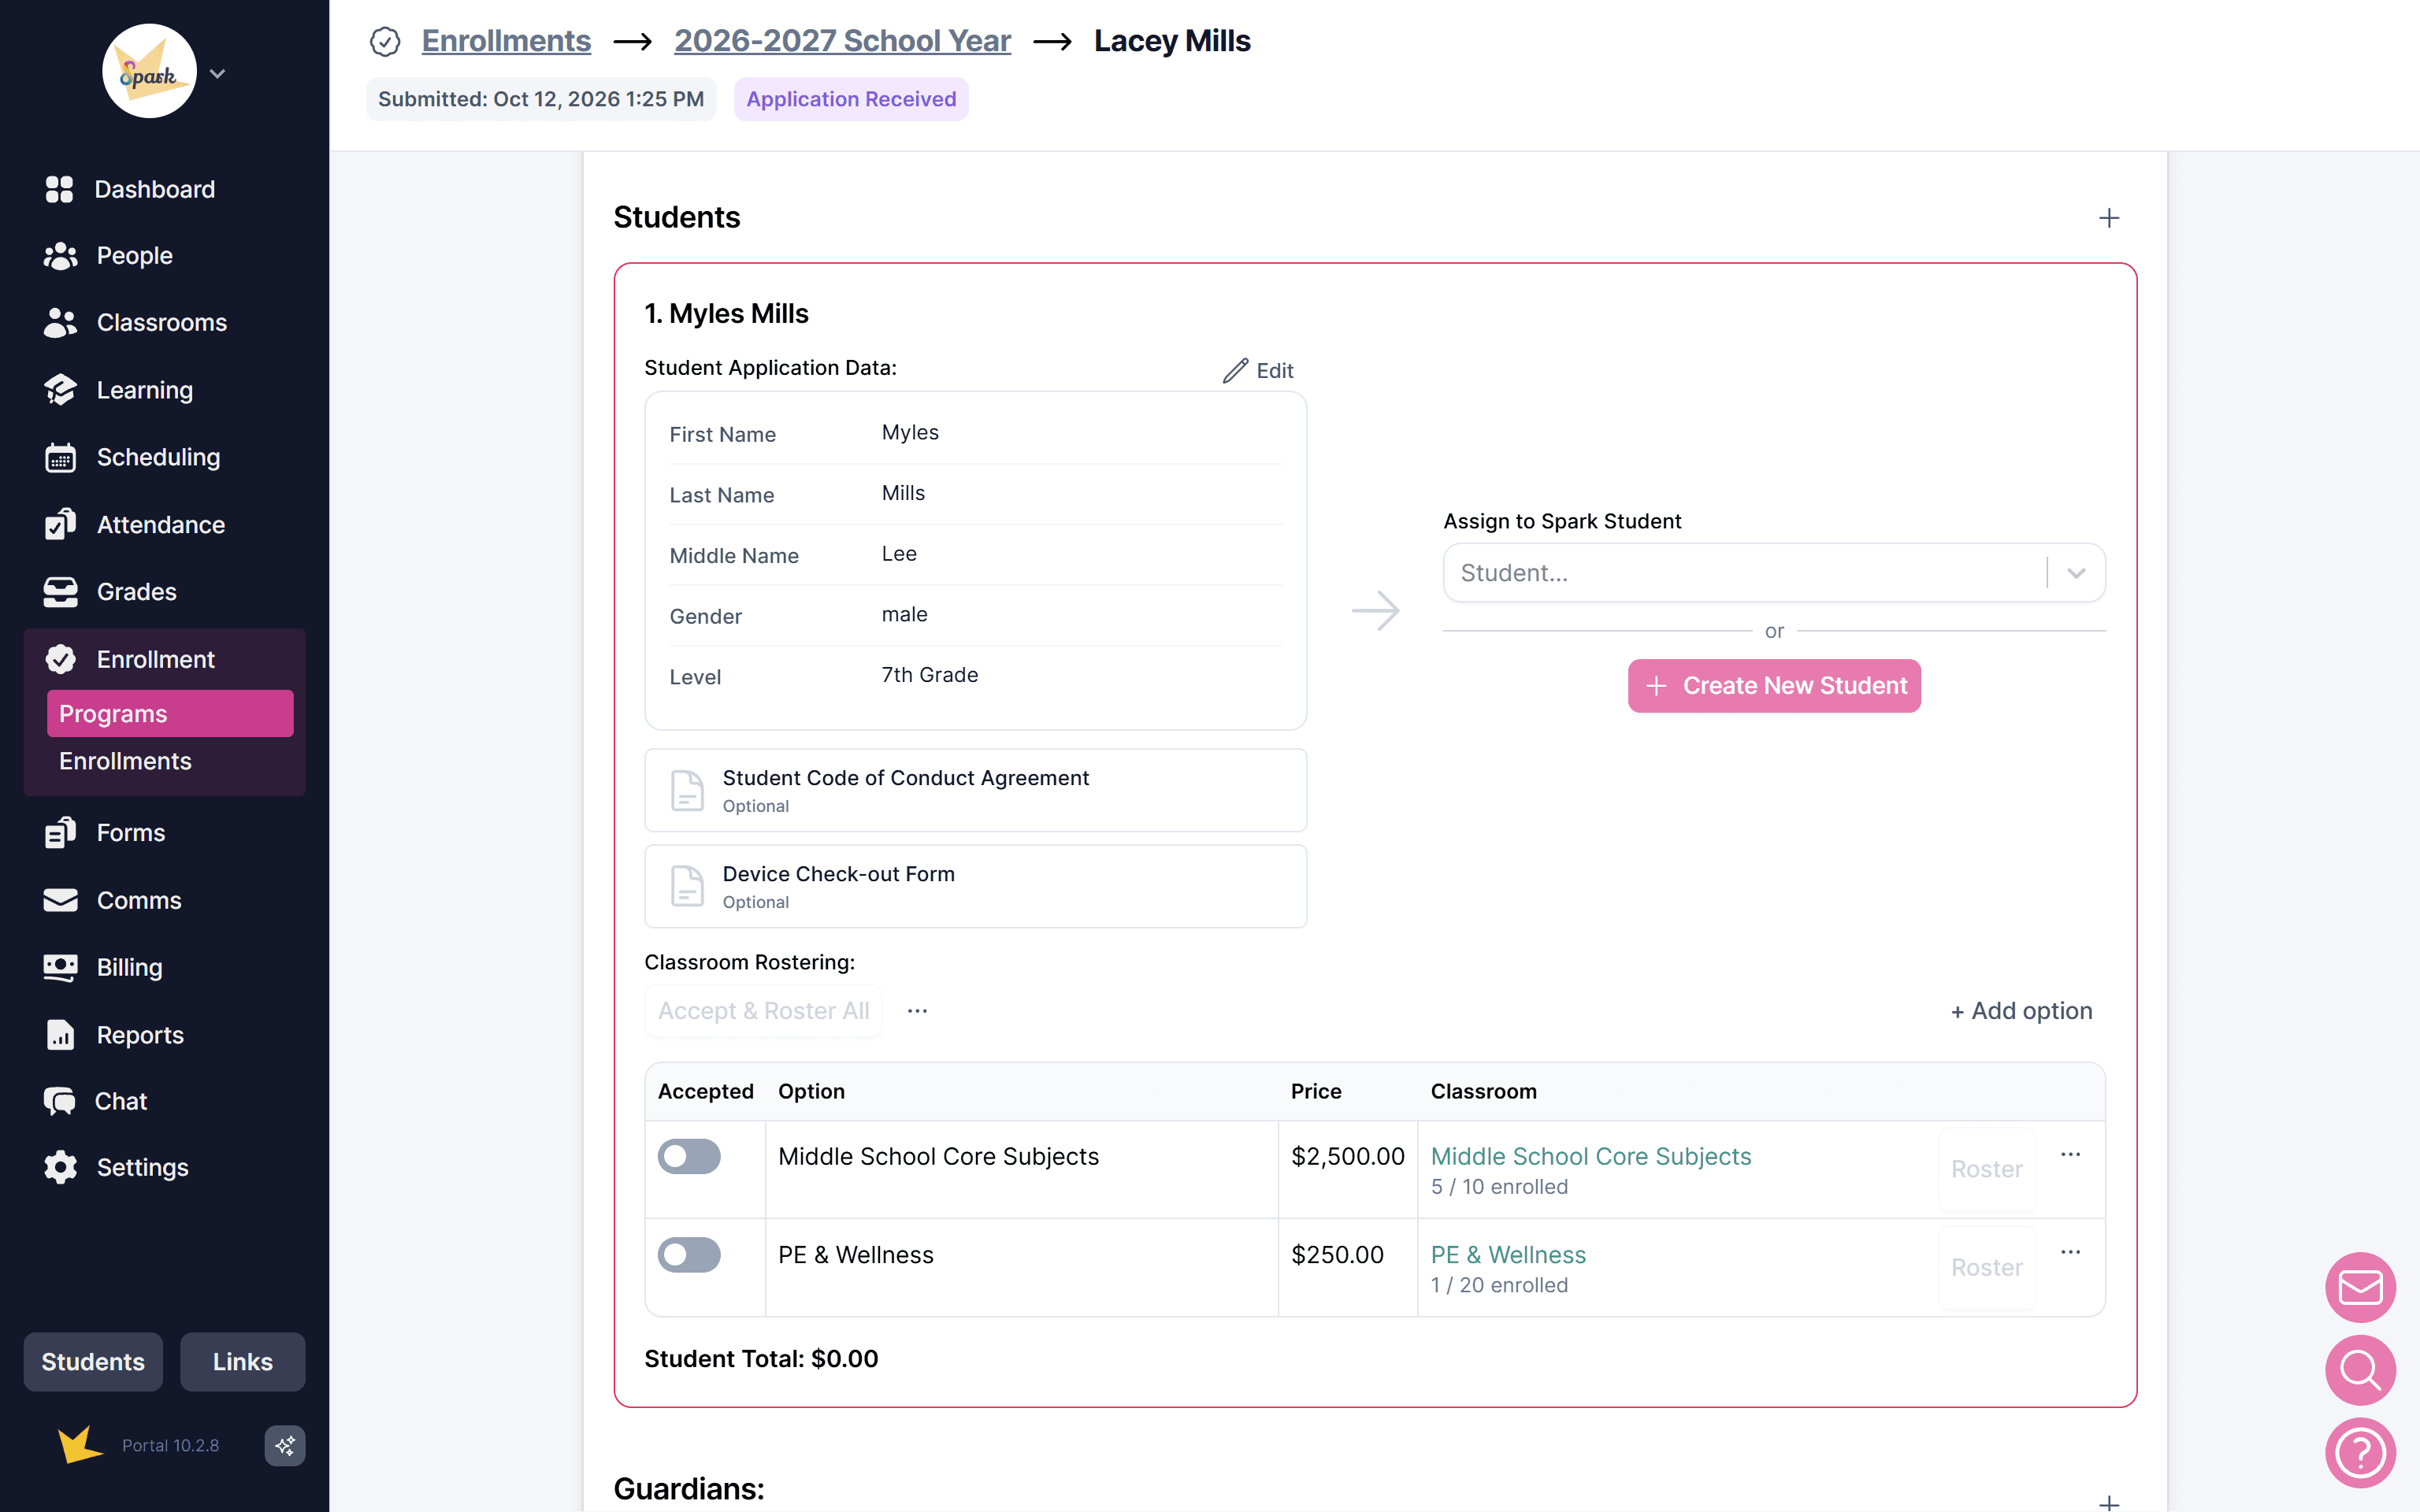
Task: Click + Add option link
Action: pos(2021,1011)
